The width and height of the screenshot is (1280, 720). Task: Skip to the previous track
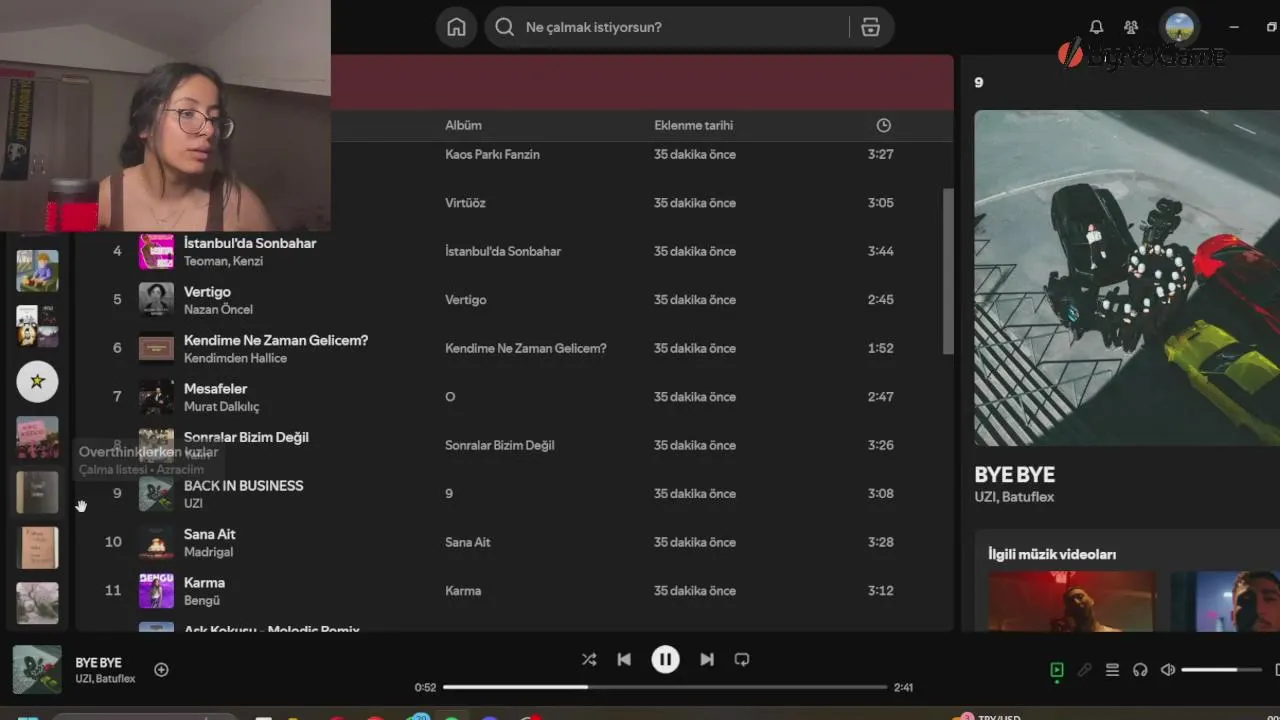(624, 659)
